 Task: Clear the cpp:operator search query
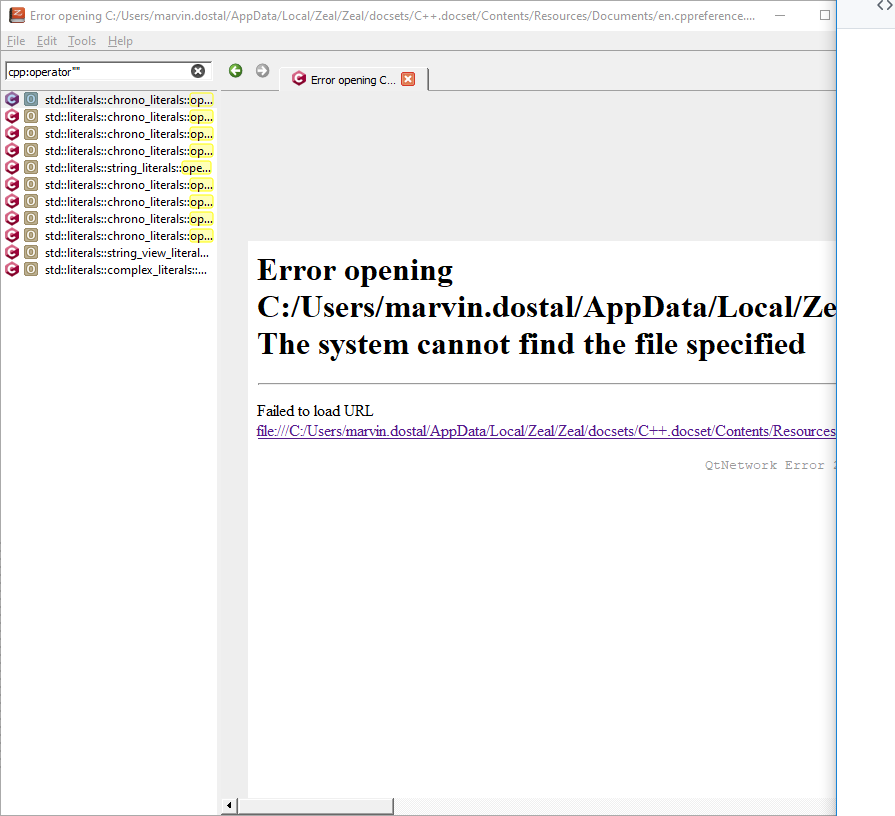point(198,70)
